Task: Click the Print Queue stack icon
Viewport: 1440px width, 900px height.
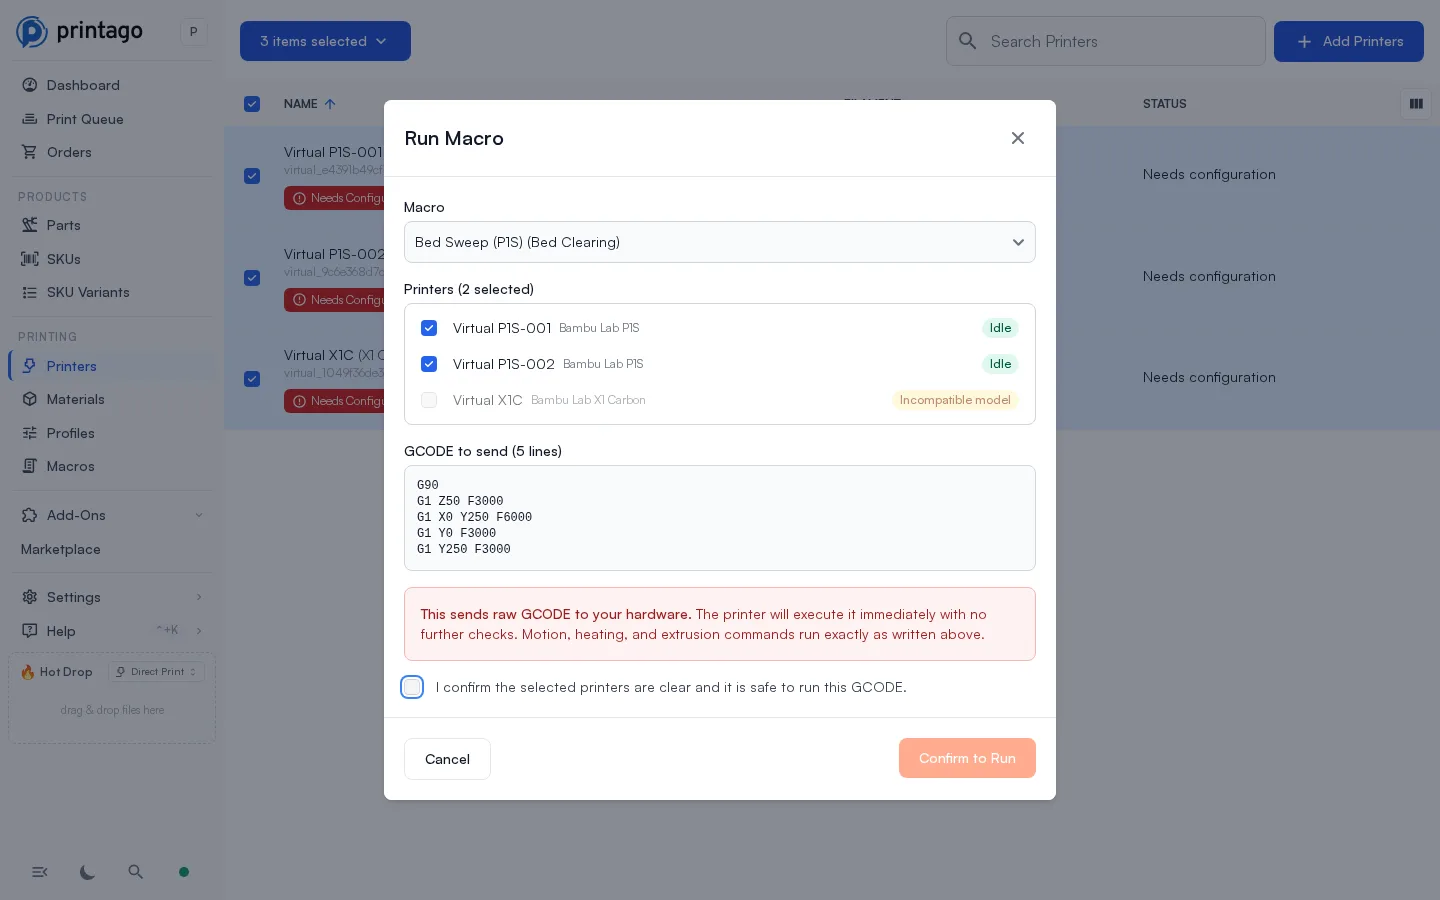Action: 30,119
